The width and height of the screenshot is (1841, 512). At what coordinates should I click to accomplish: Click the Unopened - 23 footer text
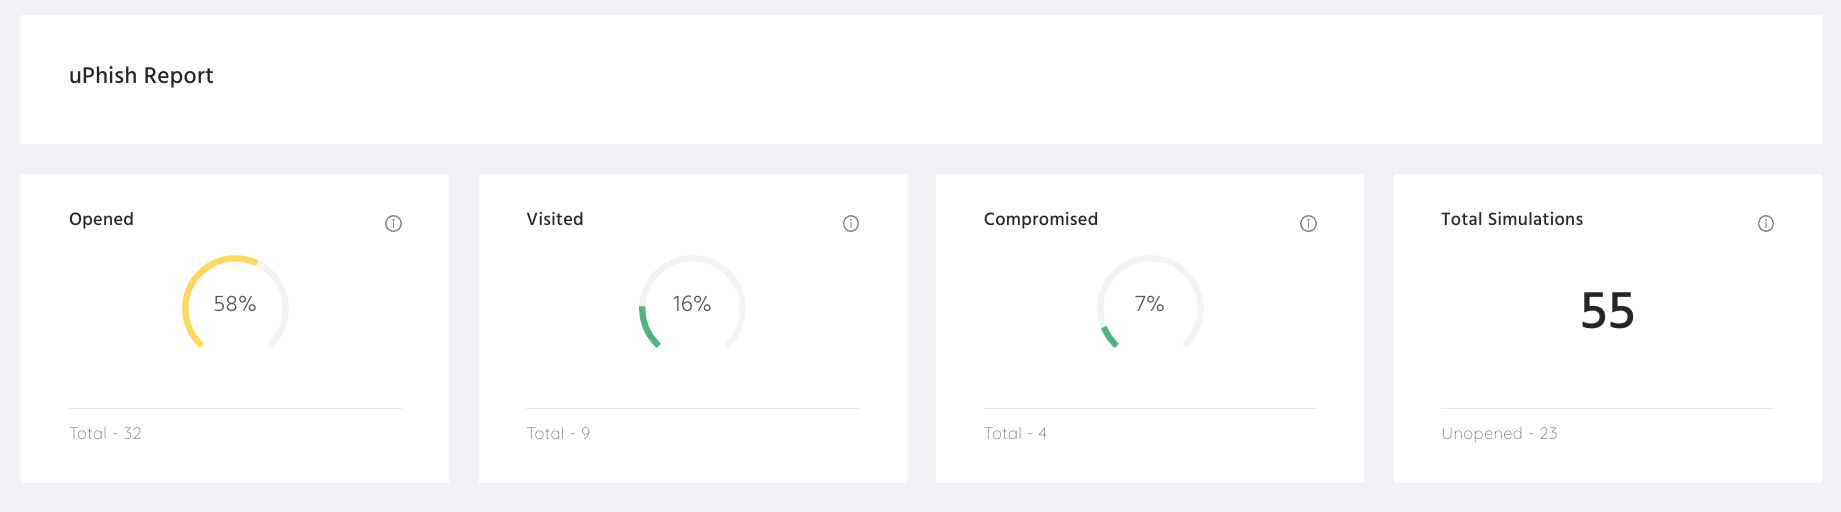[x=1499, y=433]
